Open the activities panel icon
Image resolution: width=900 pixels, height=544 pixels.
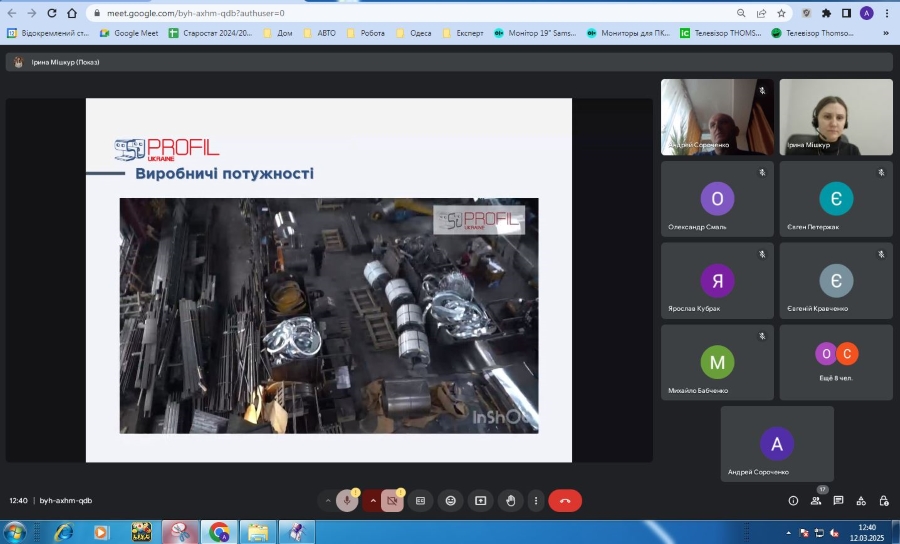click(861, 500)
